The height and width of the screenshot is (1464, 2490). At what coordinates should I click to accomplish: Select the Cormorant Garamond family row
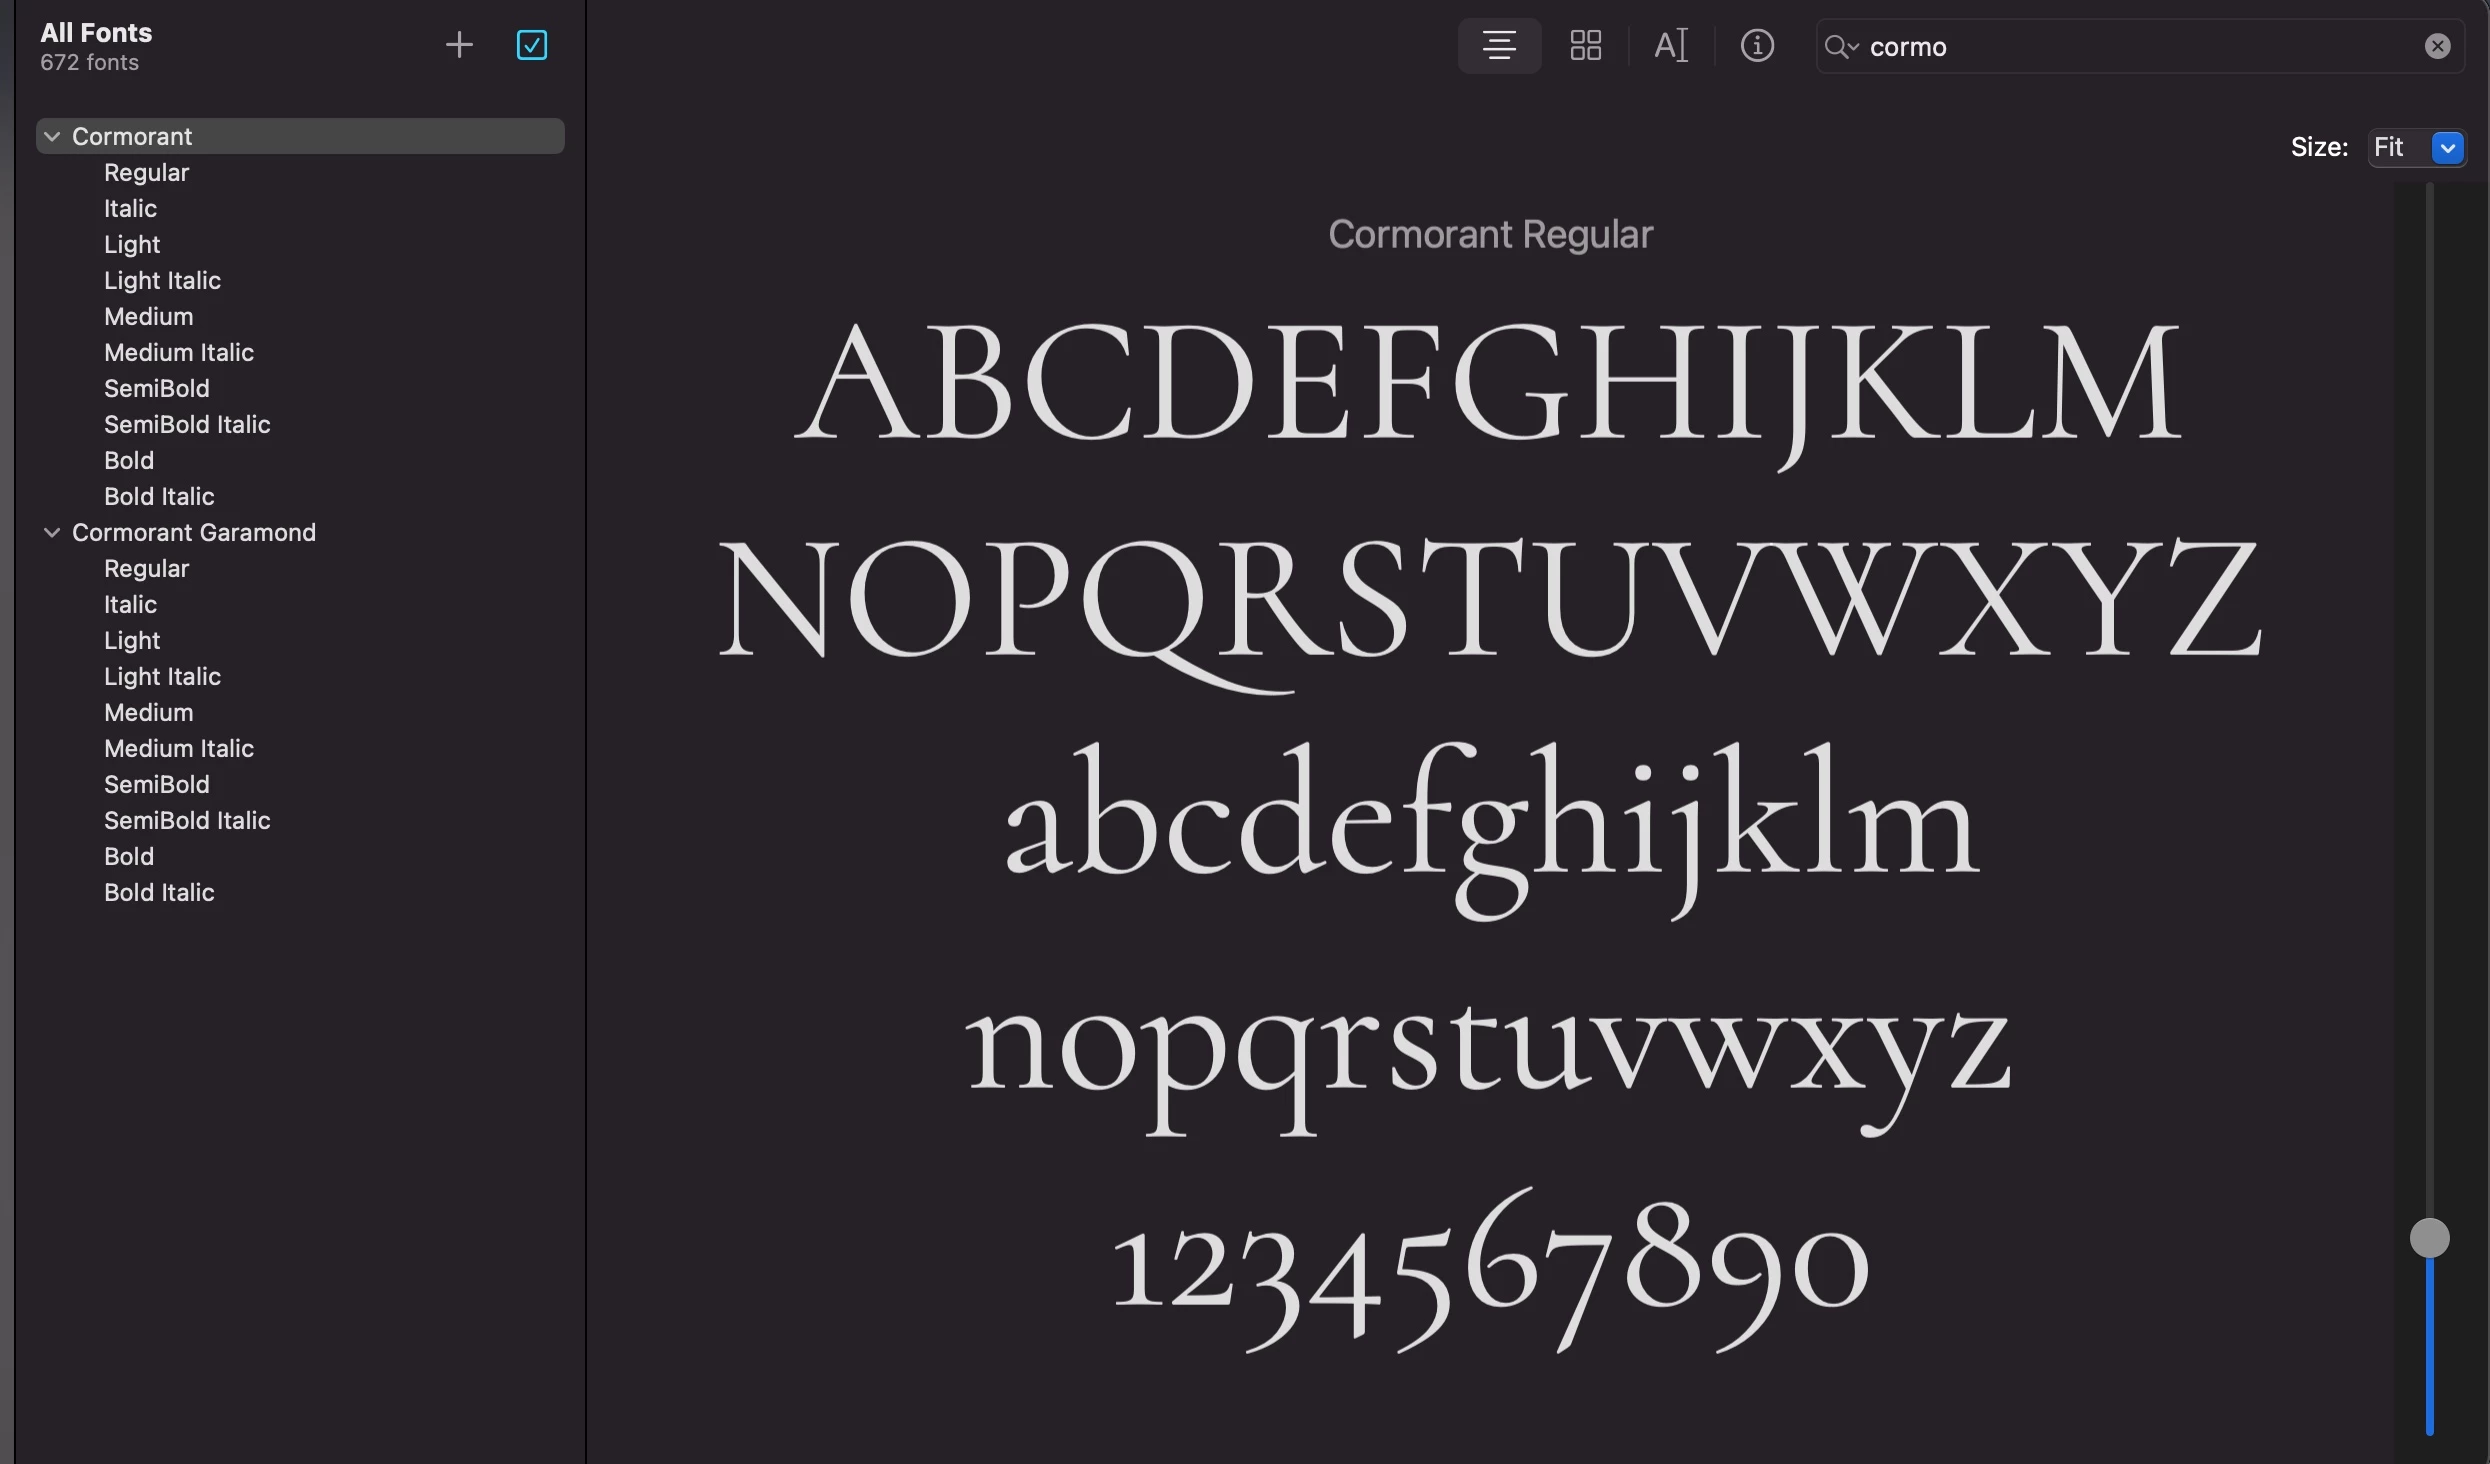(x=194, y=532)
